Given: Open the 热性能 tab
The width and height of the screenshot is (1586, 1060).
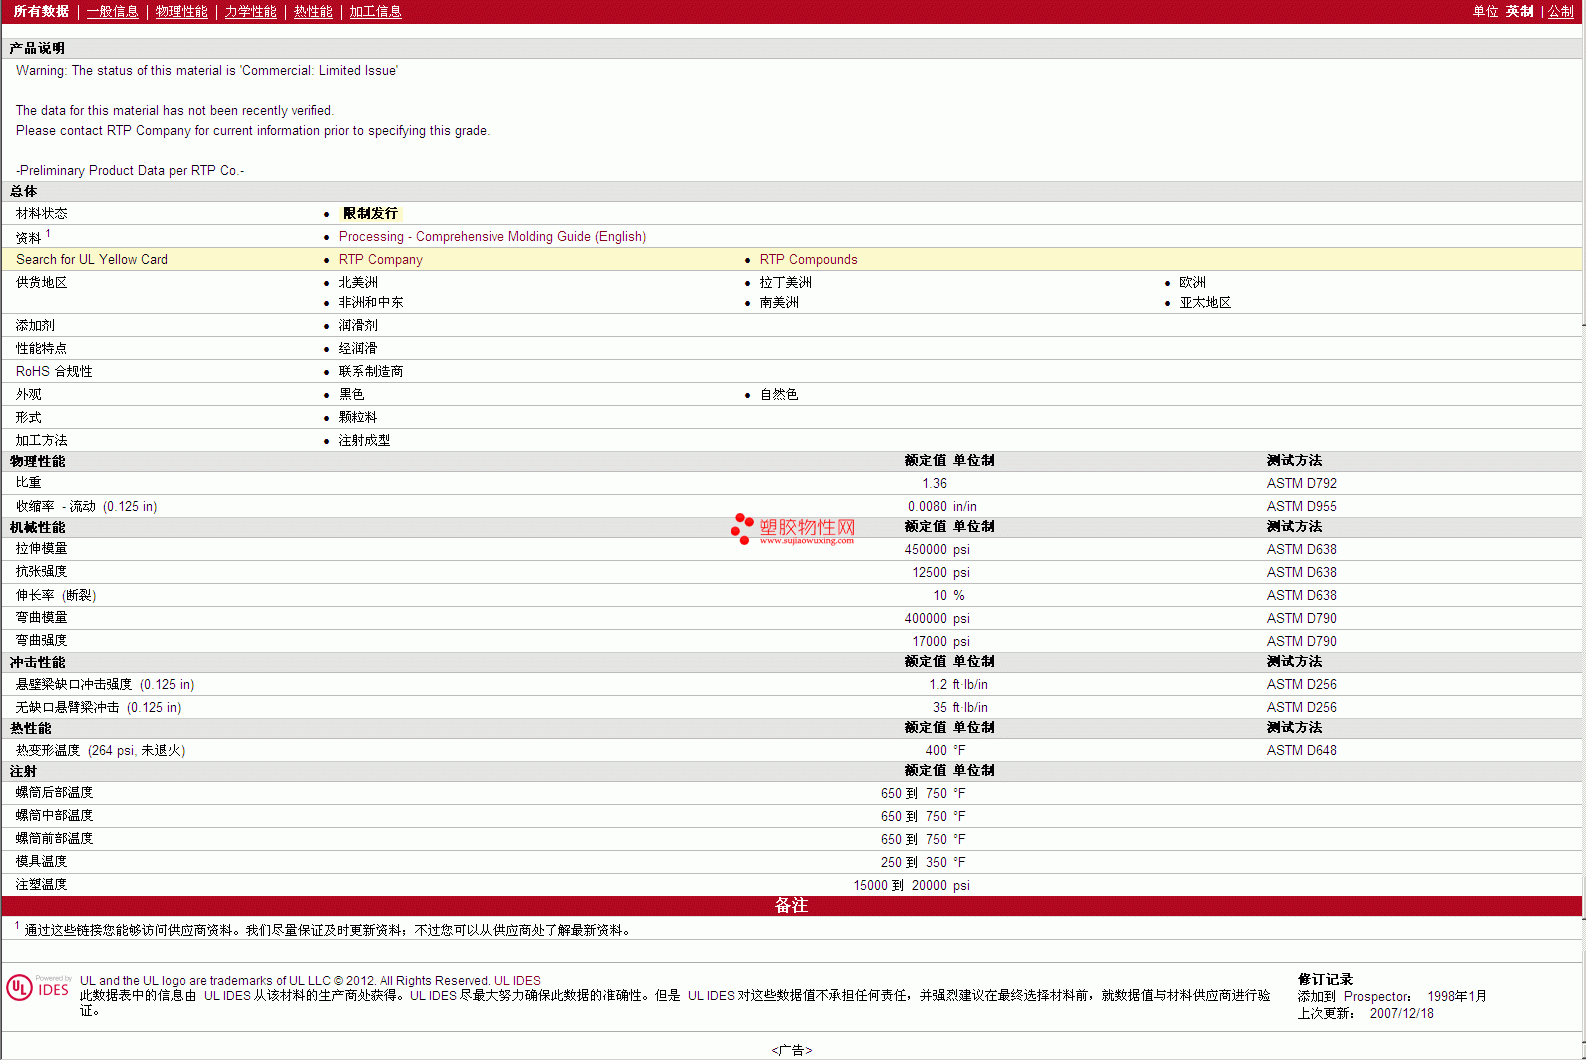Looking at the screenshot, I should (x=313, y=11).
